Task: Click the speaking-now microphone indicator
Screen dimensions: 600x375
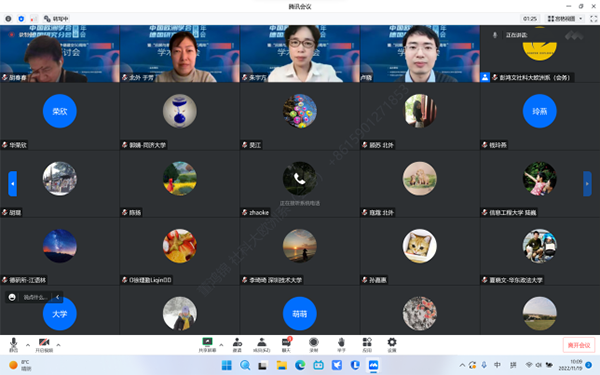Action: pyautogui.click(x=495, y=35)
